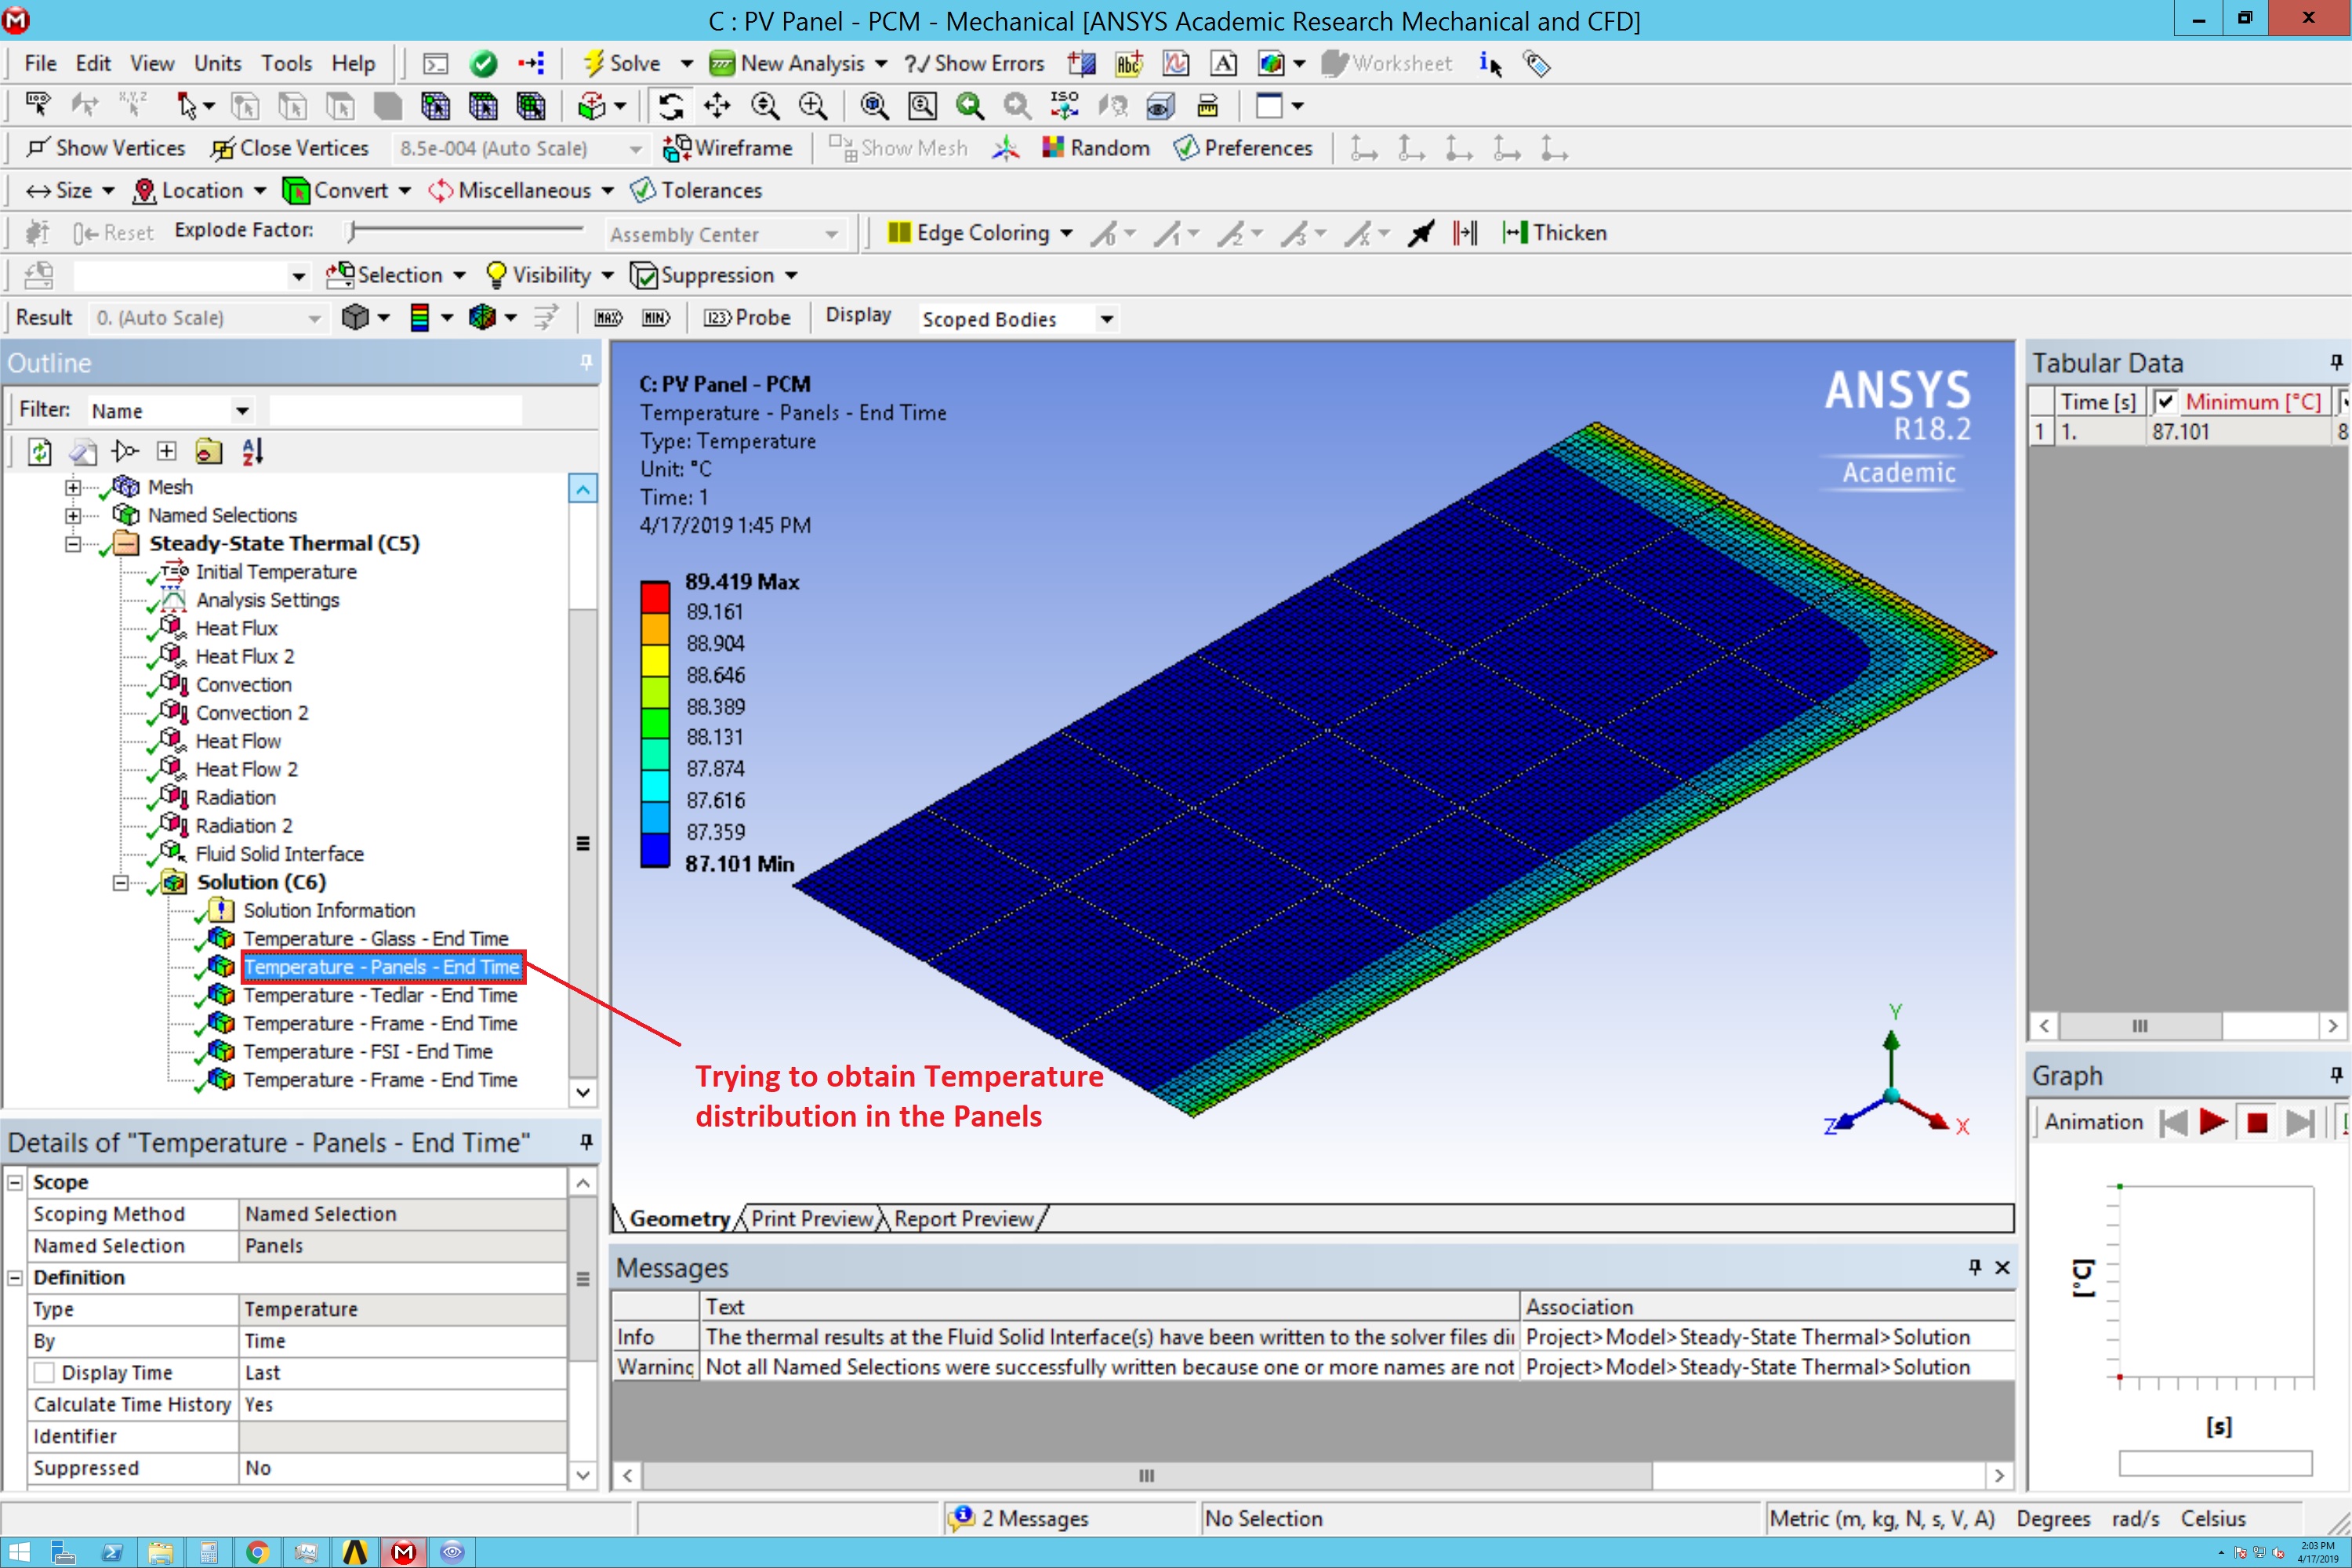Viewport: 2352px width, 1568px height.
Task: Open the Units menu
Action: [x=218, y=63]
